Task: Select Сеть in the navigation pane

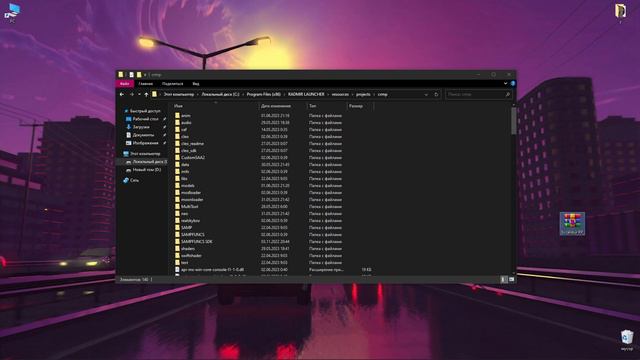Action: 134,180
